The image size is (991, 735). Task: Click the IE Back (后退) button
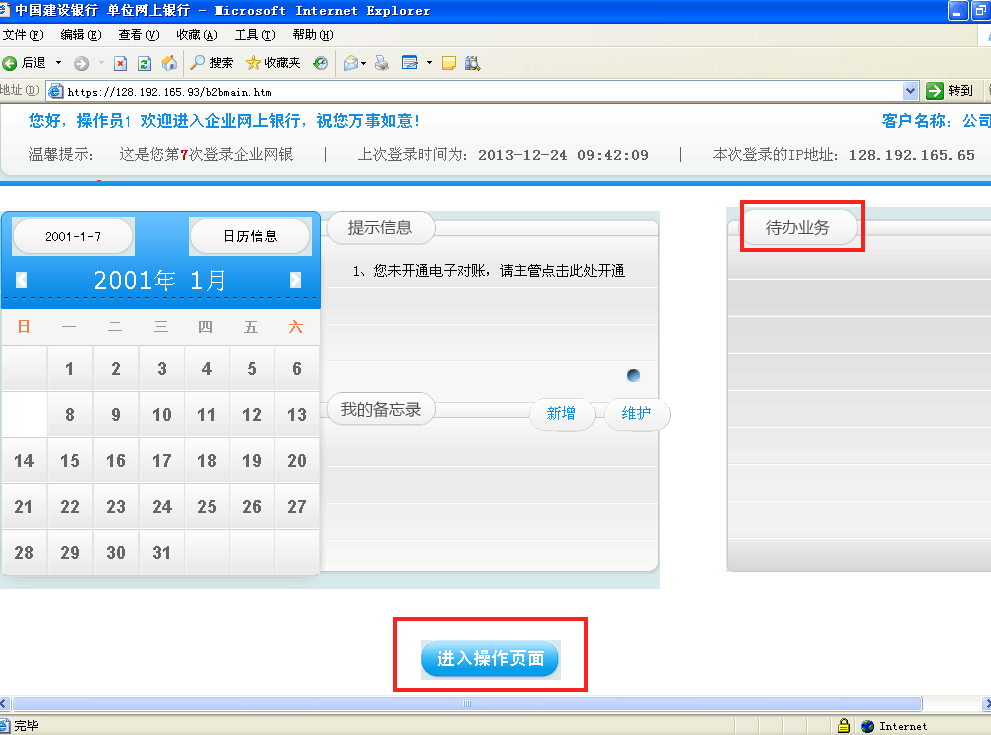[24, 63]
